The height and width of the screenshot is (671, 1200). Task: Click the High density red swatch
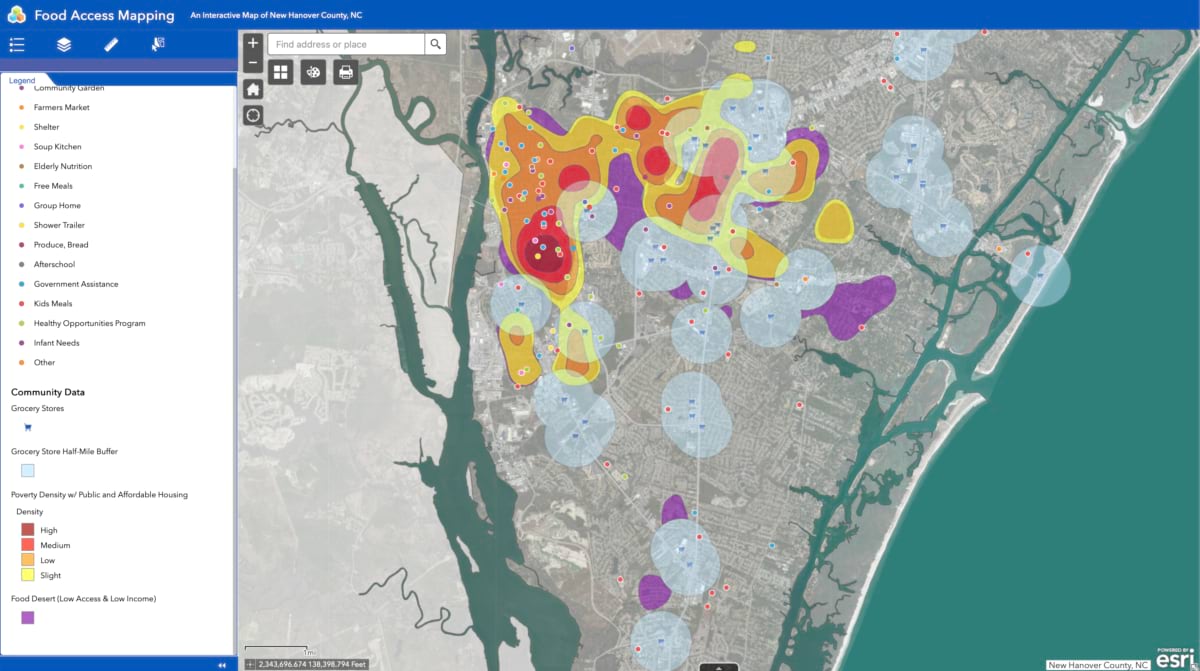click(x=28, y=530)
